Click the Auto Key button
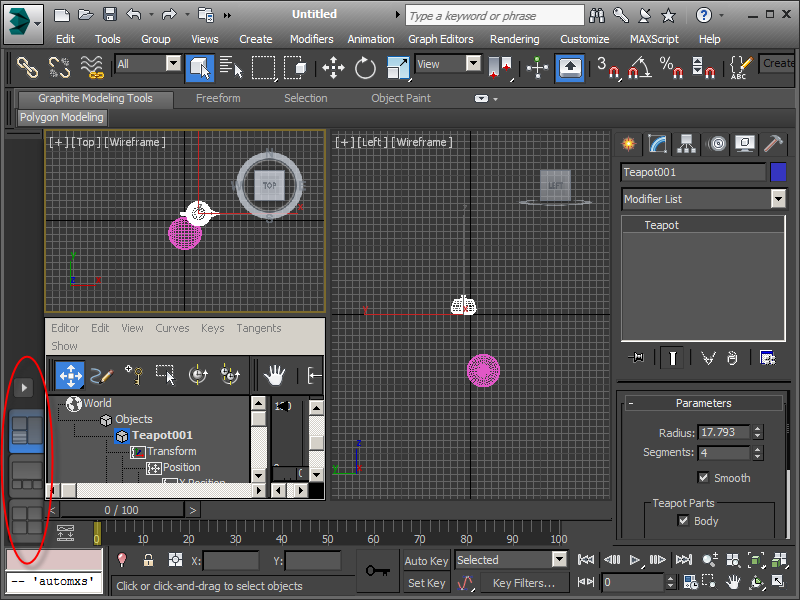 pyautogui.click(x=426, y=561)
